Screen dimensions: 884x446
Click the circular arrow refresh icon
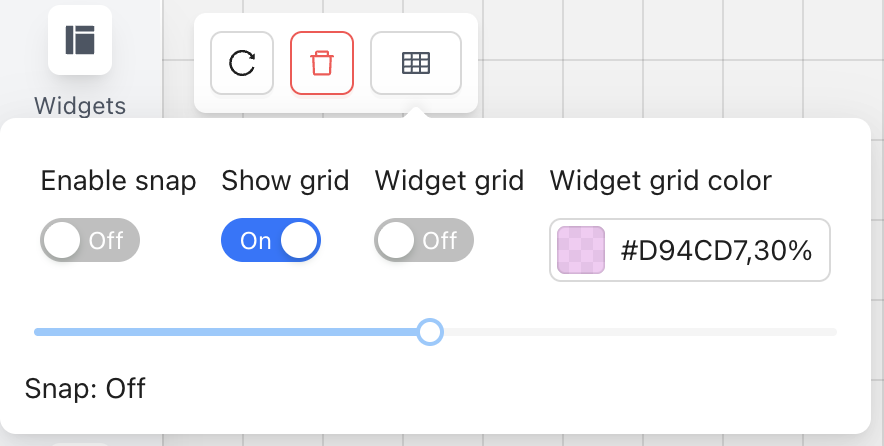(x=242, y=63)
